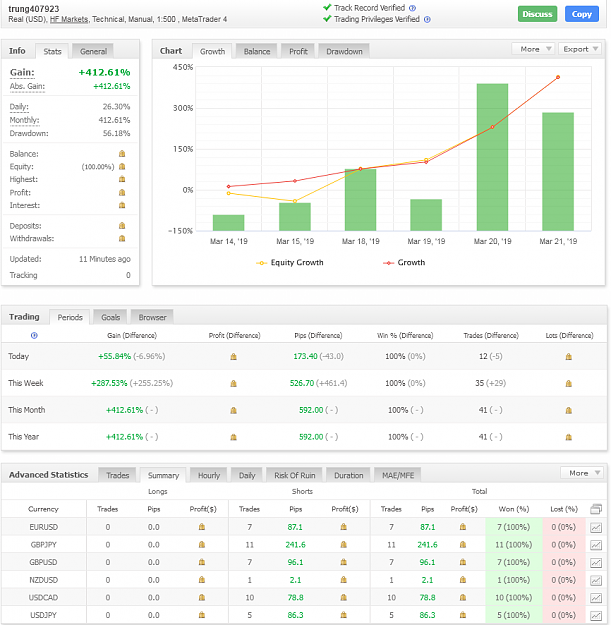Click the Gain label in Info panel

tap(22, 72)
